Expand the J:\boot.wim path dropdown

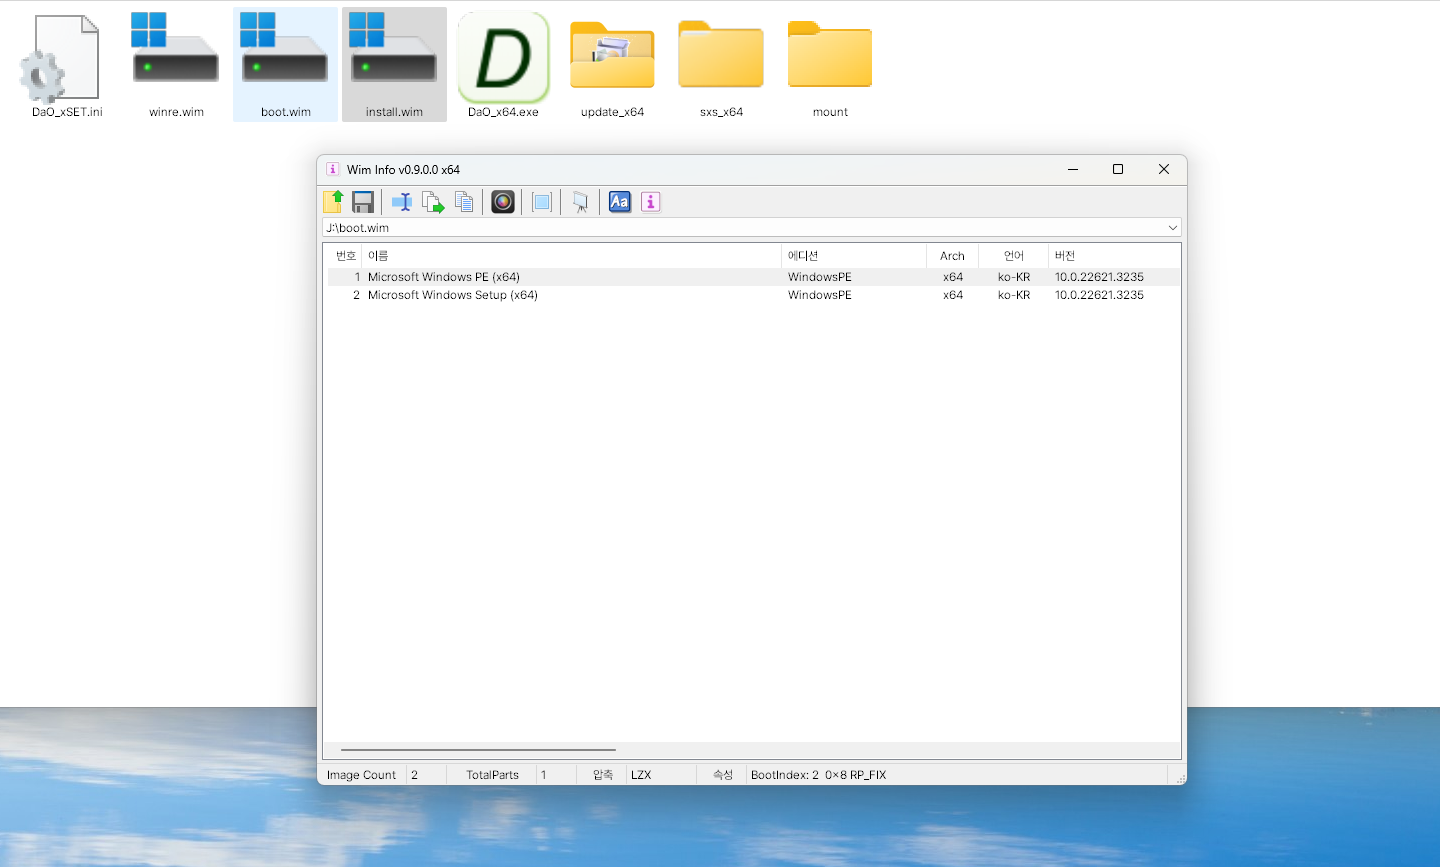click(1172, 228)
